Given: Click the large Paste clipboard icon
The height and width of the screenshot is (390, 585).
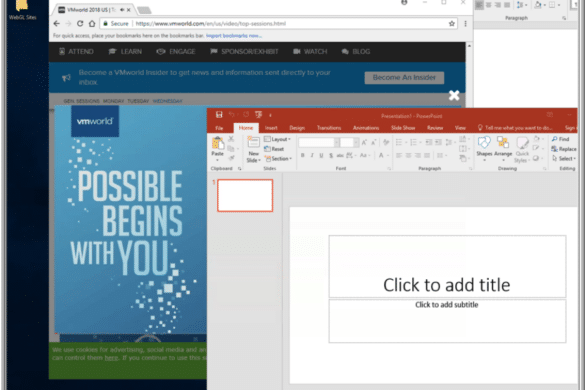Looking at the screenshot, I should tap(218, 143).
